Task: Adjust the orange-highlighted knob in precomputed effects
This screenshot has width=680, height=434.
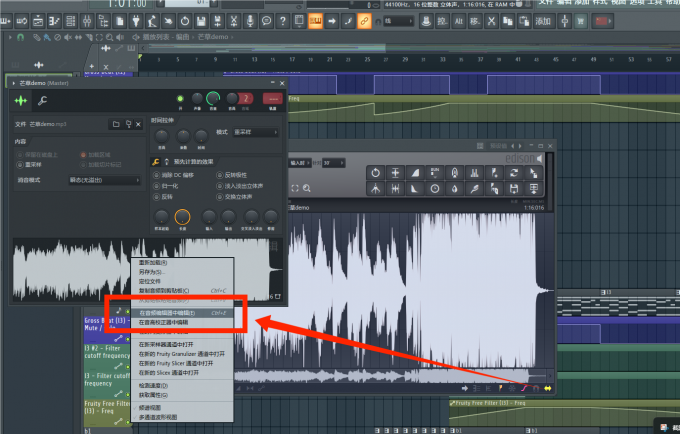Action: [x=182, y=216]
